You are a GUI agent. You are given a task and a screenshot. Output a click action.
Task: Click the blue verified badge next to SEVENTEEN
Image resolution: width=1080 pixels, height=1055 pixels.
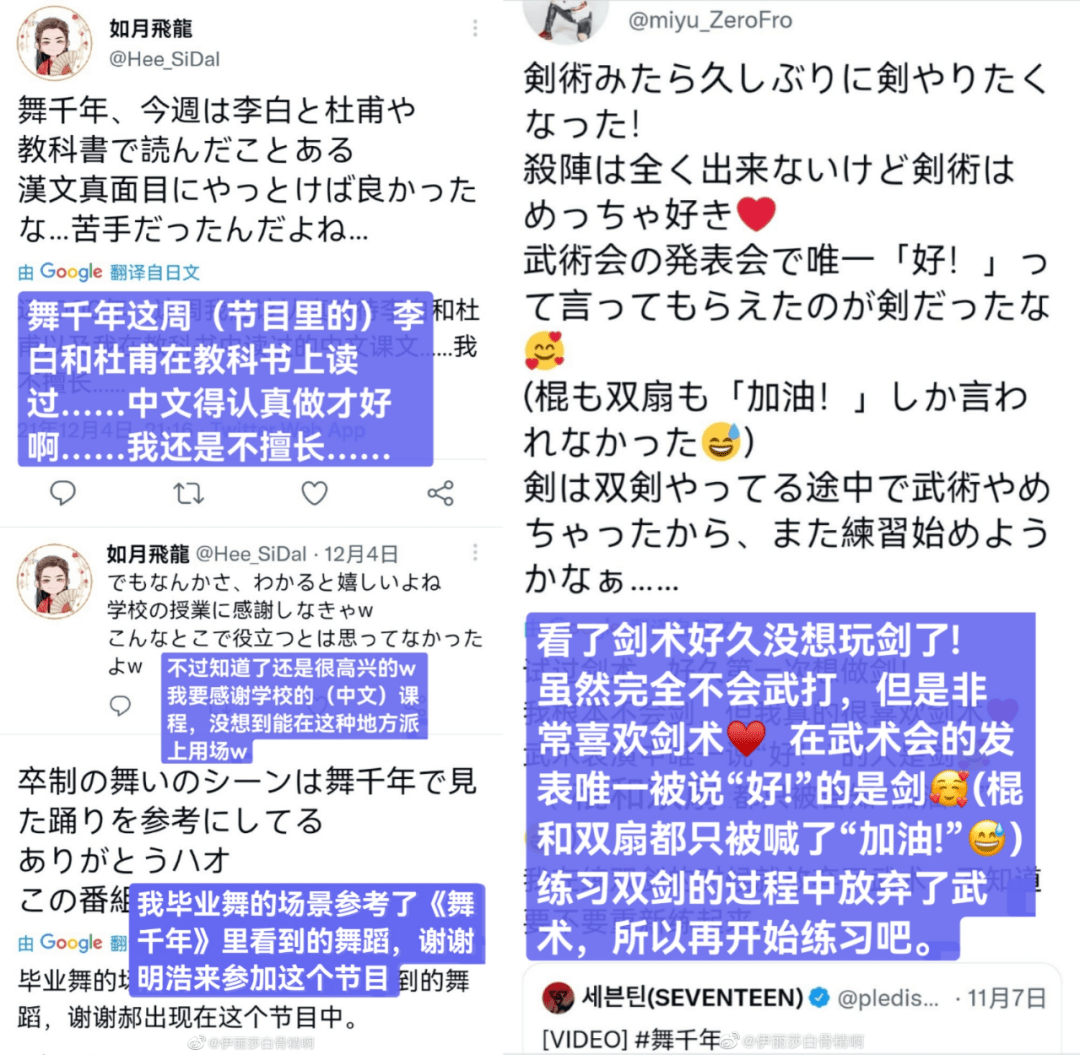click(x=819, y=997)
